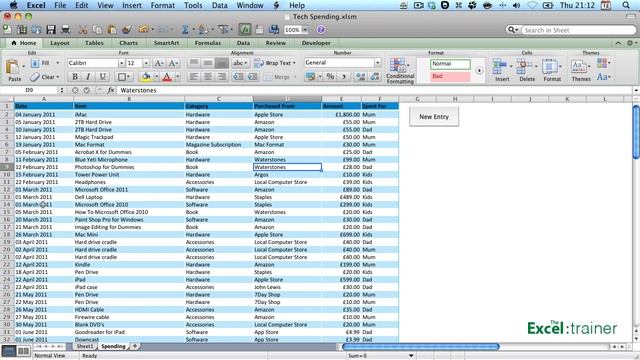Click the Format Painter brush icon

tap(127, 29)
